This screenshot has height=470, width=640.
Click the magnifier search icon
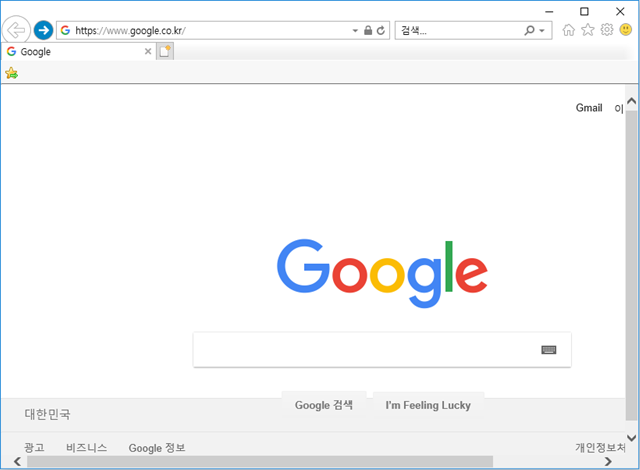(529, 30)
